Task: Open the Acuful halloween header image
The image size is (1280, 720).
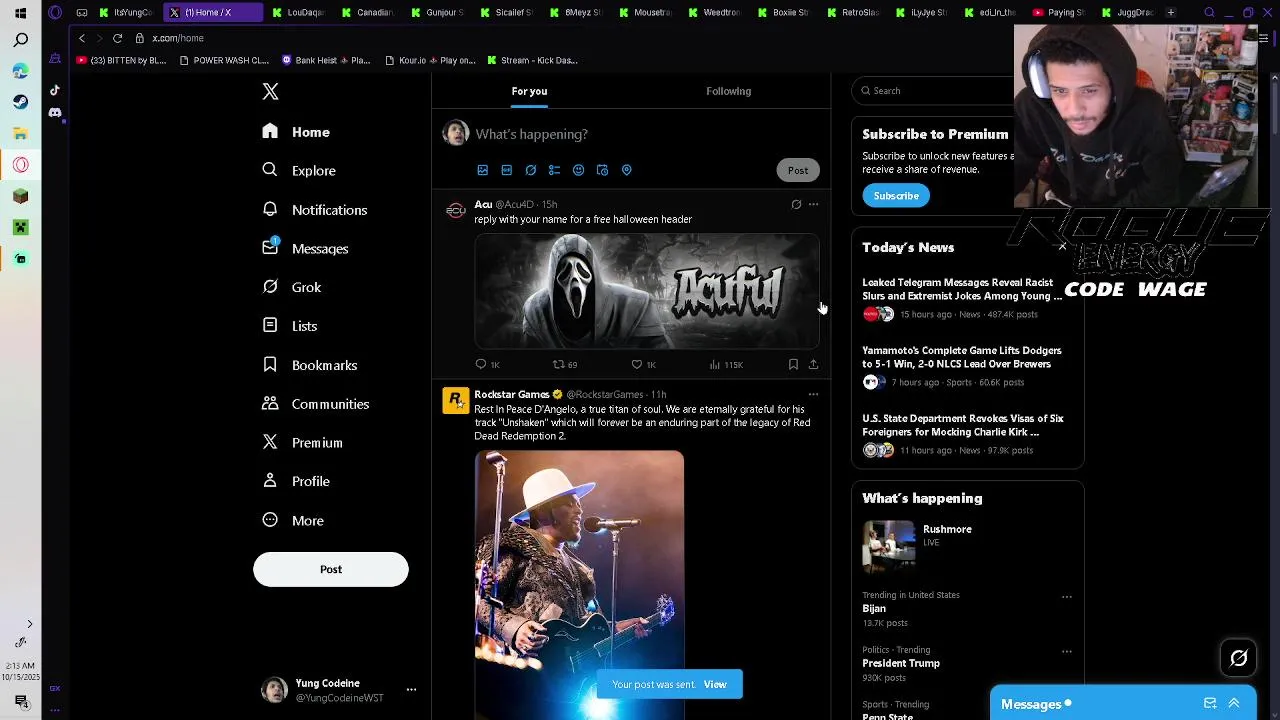Action: tap(647, 291)
